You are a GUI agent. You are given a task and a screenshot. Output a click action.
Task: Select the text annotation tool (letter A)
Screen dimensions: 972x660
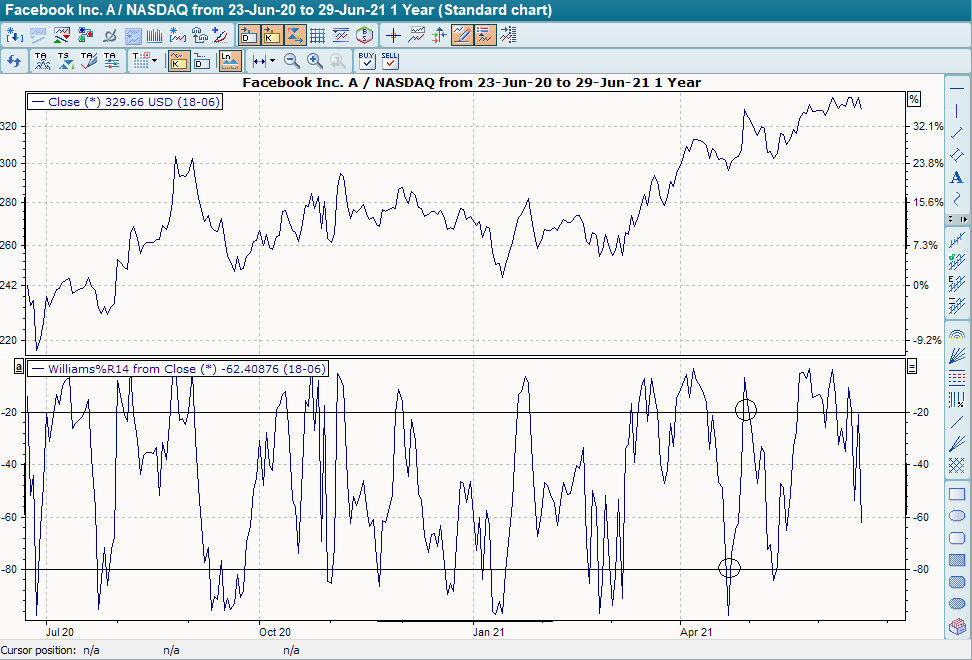(957, 177)
